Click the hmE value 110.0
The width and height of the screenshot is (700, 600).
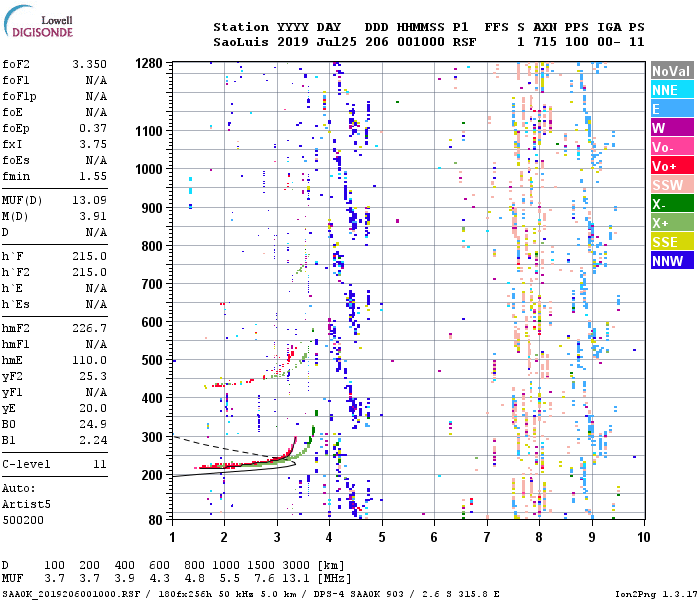point(90,360)
